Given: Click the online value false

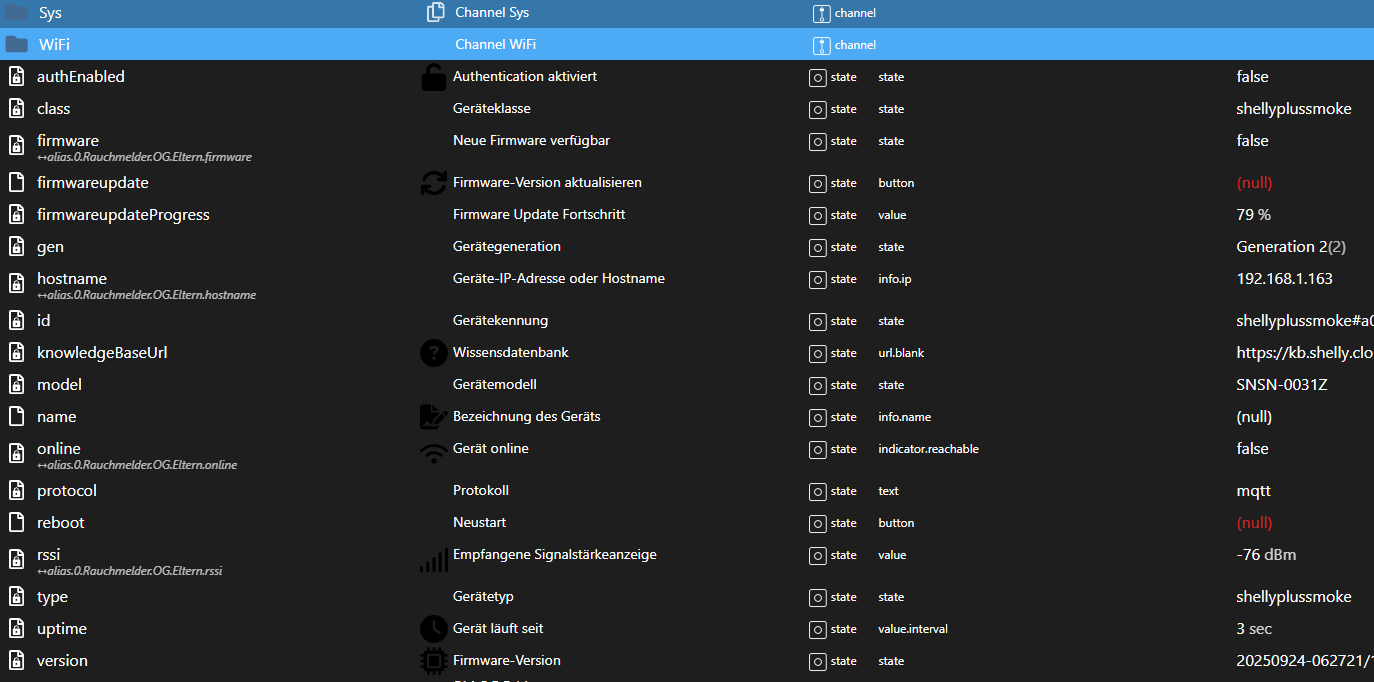Looking at the screenshot, I should click(1252, 449).
